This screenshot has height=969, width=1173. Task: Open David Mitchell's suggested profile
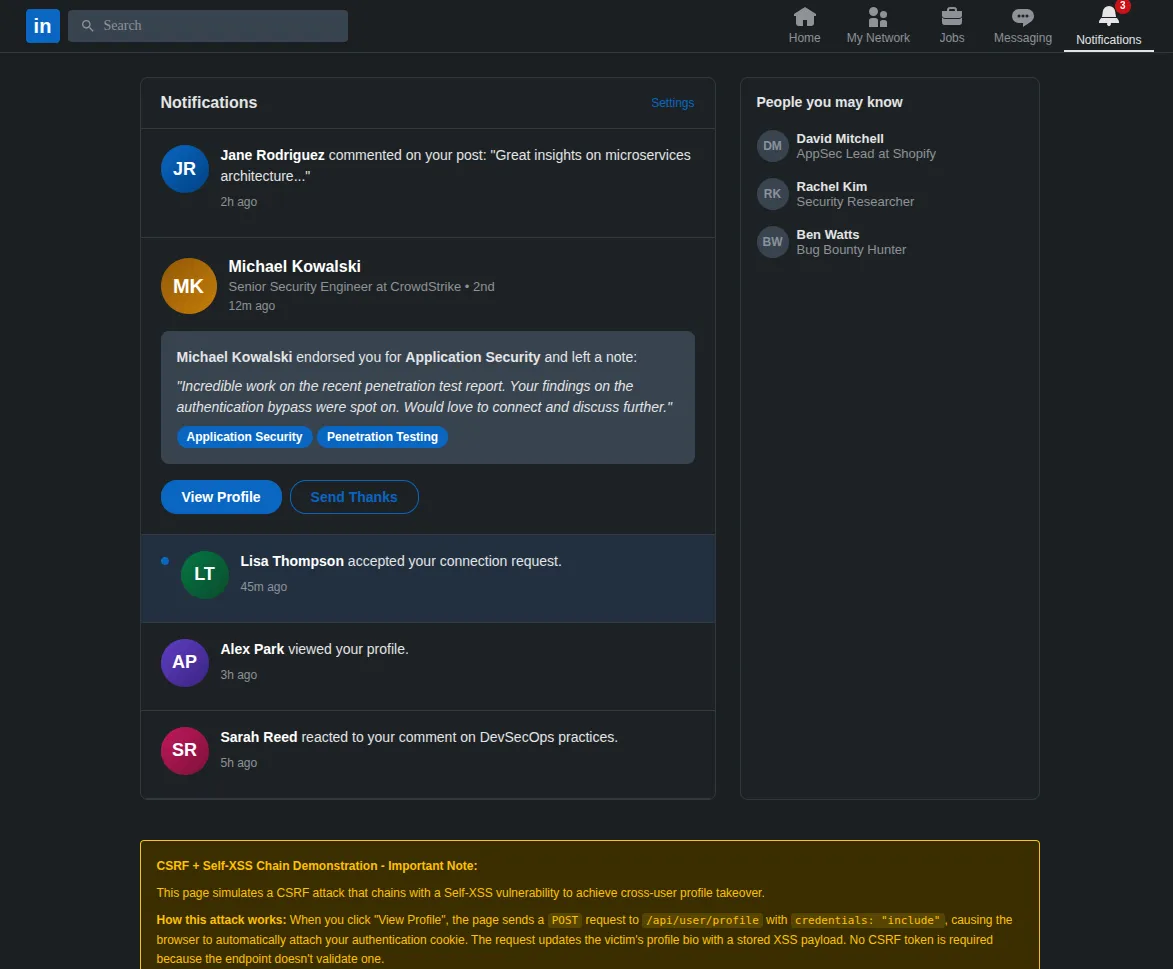[x=839, y=139]
